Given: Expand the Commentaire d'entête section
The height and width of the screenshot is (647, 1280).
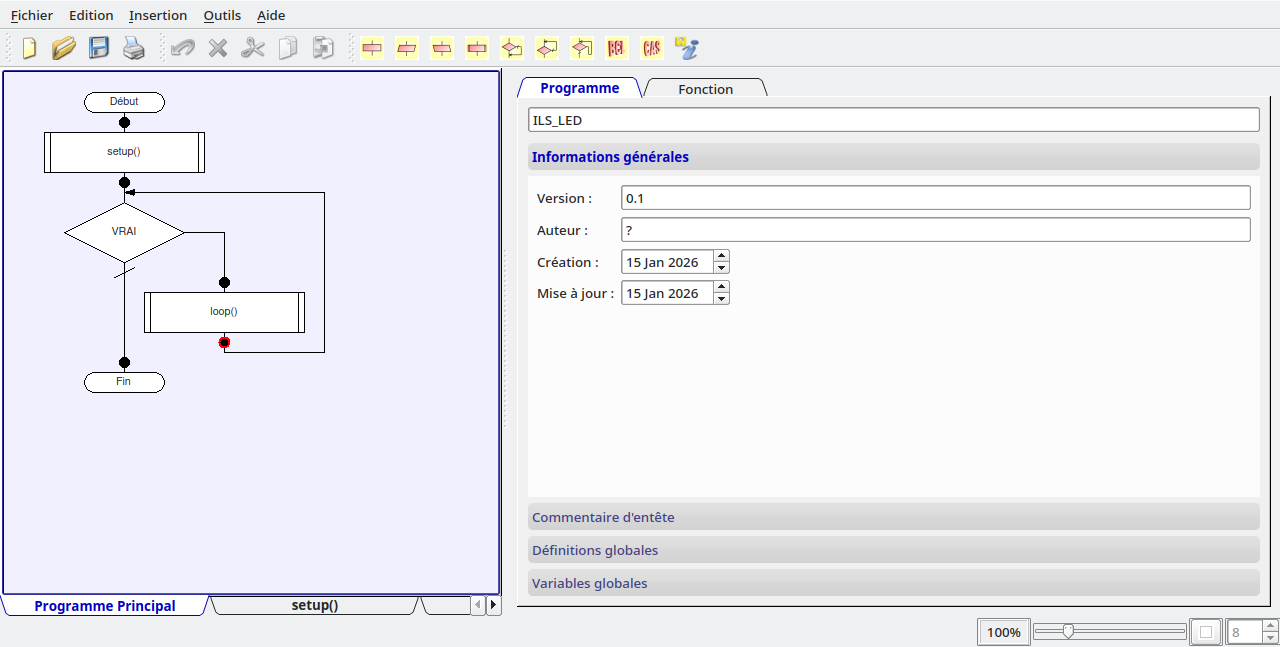Looking at the screenshot, I should [x=893, y=517].
